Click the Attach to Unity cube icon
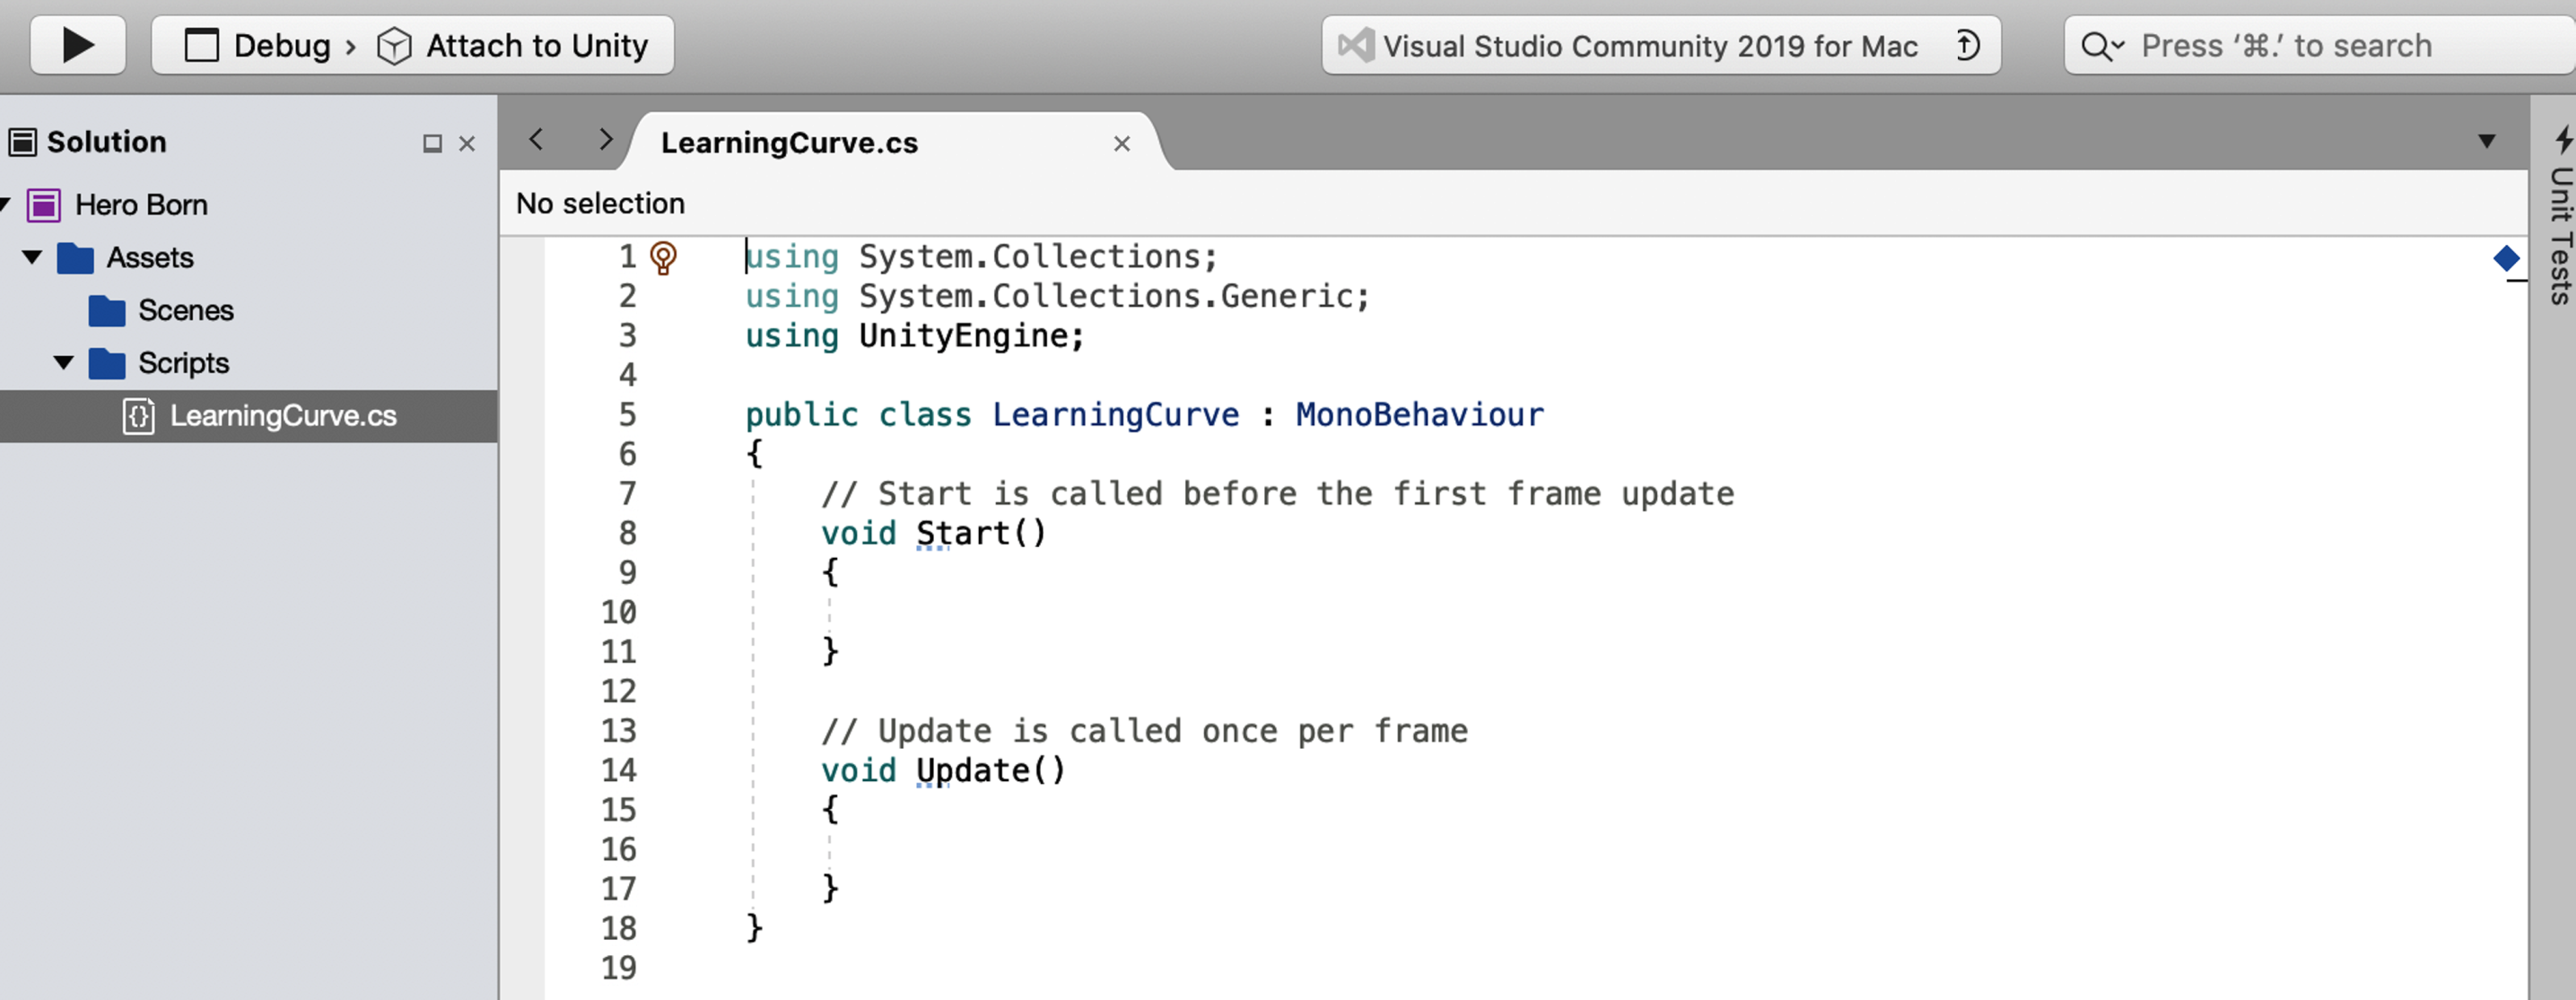2576x1000 pixels. (394, 46)
